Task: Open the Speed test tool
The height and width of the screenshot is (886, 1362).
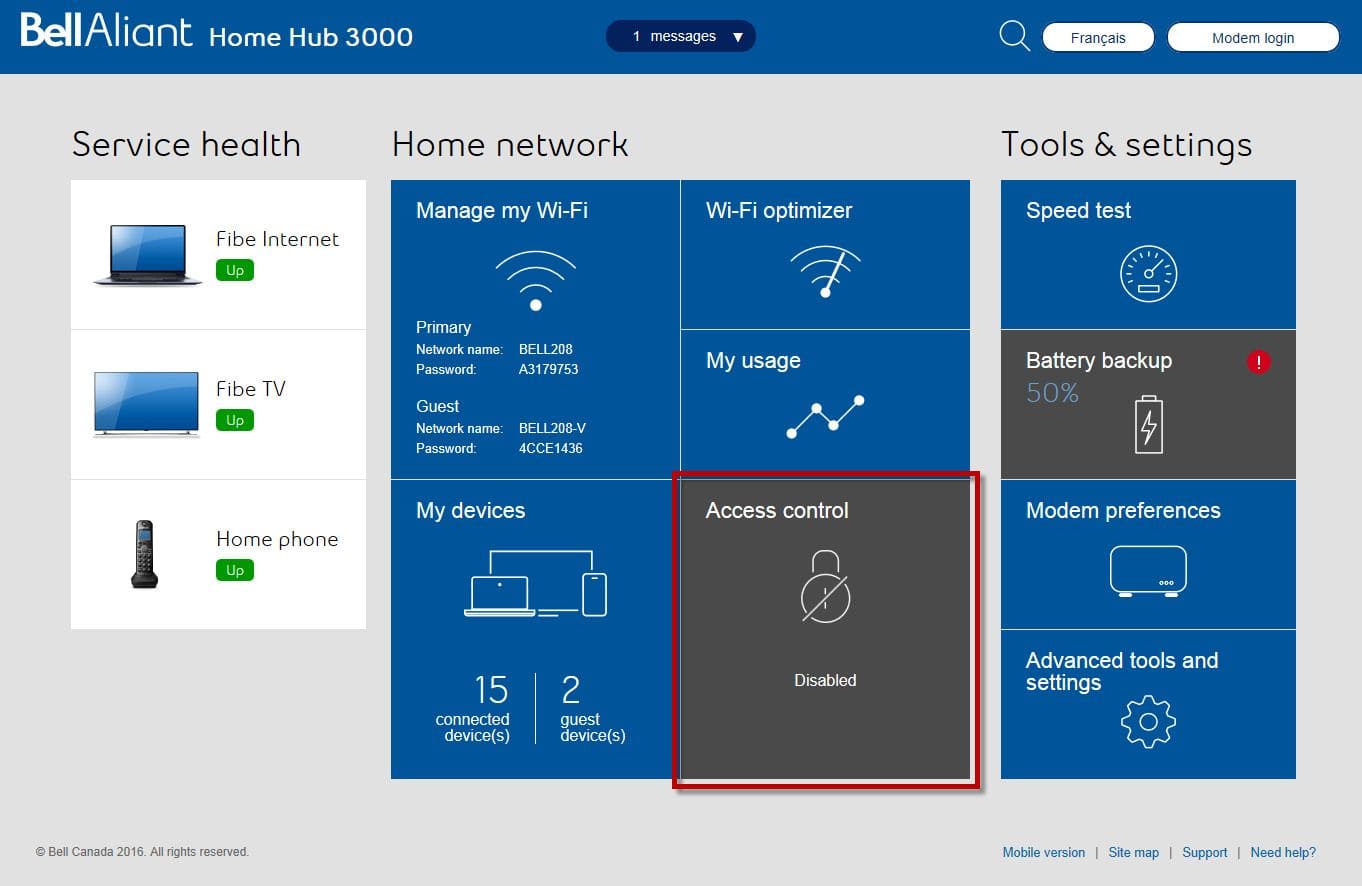Action: [1147, 271]
